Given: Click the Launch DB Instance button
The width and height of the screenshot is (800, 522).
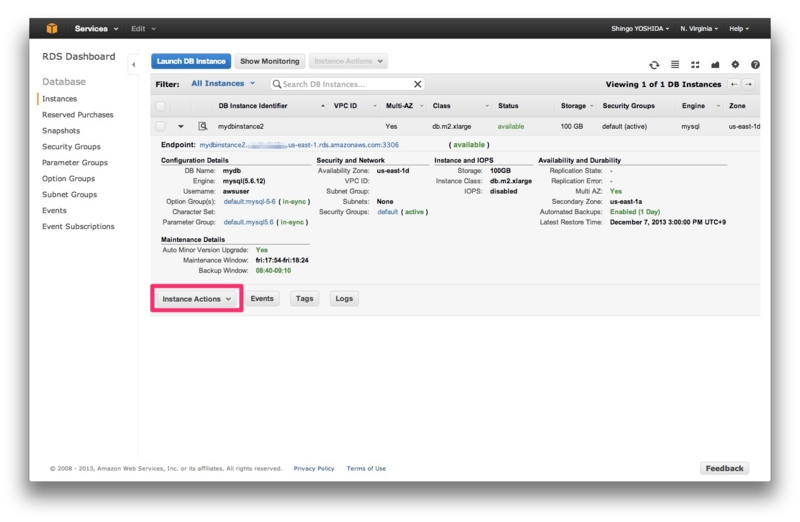Looking at the screenshot, I should point(191,61).
